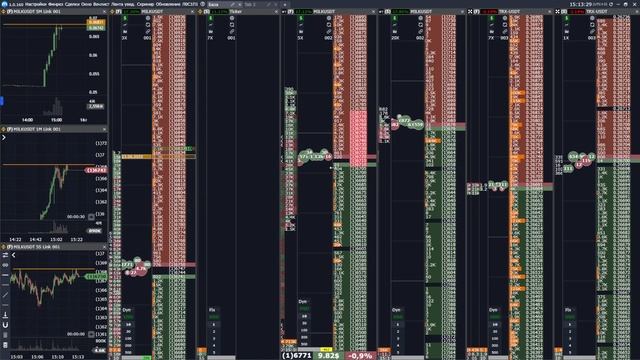Select the 100 volume preset in 3X MILKUSDT panel
640x360 pixels.
point(128,338)
